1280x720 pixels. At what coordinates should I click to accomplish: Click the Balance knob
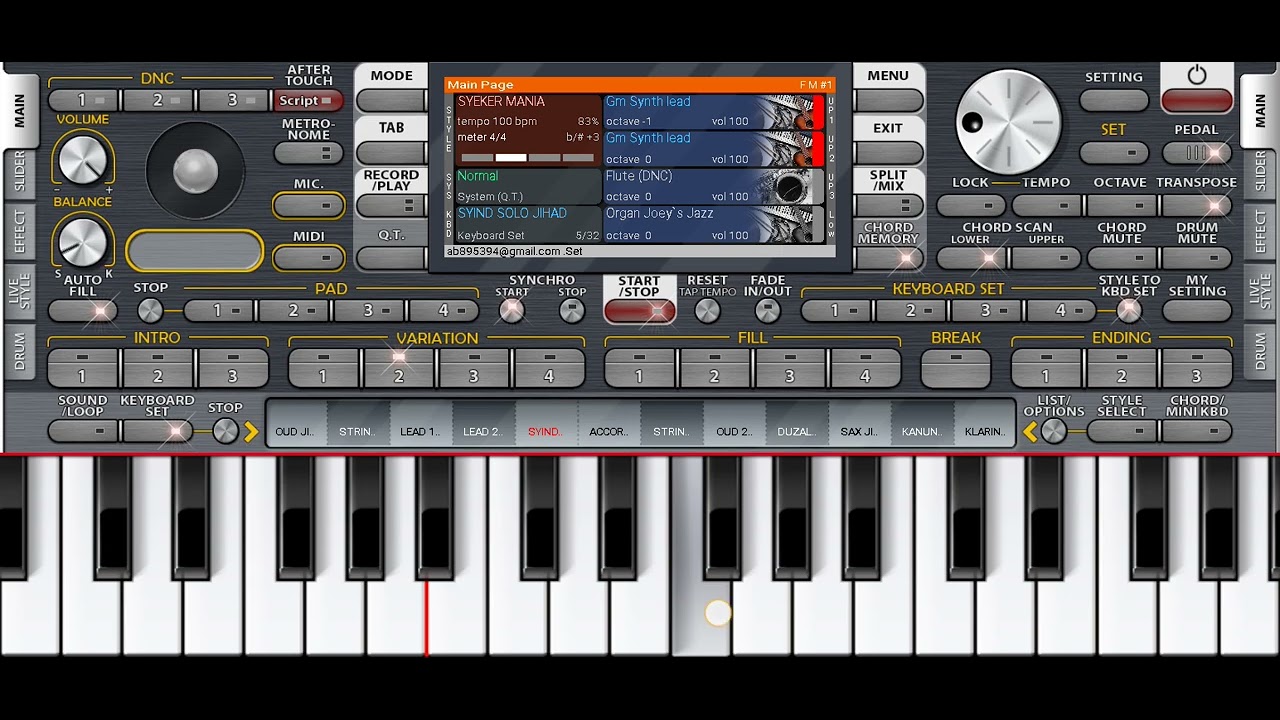click(83, 241)
